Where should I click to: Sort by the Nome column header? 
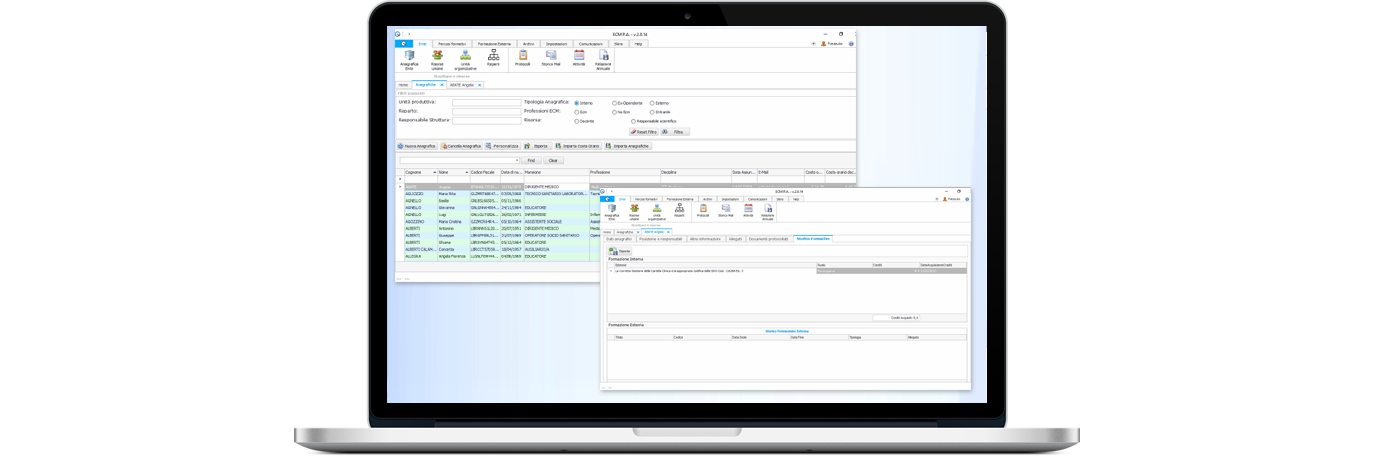pos(453,173)
